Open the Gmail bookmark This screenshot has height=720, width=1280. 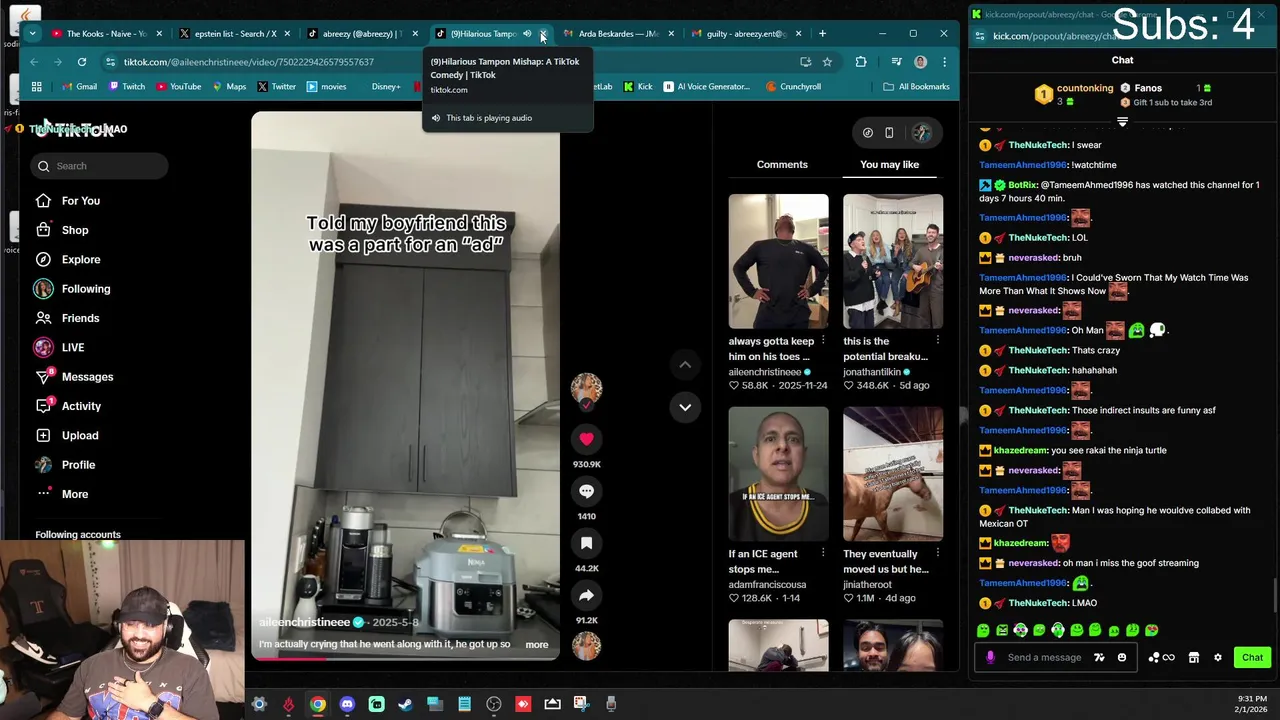79,87
